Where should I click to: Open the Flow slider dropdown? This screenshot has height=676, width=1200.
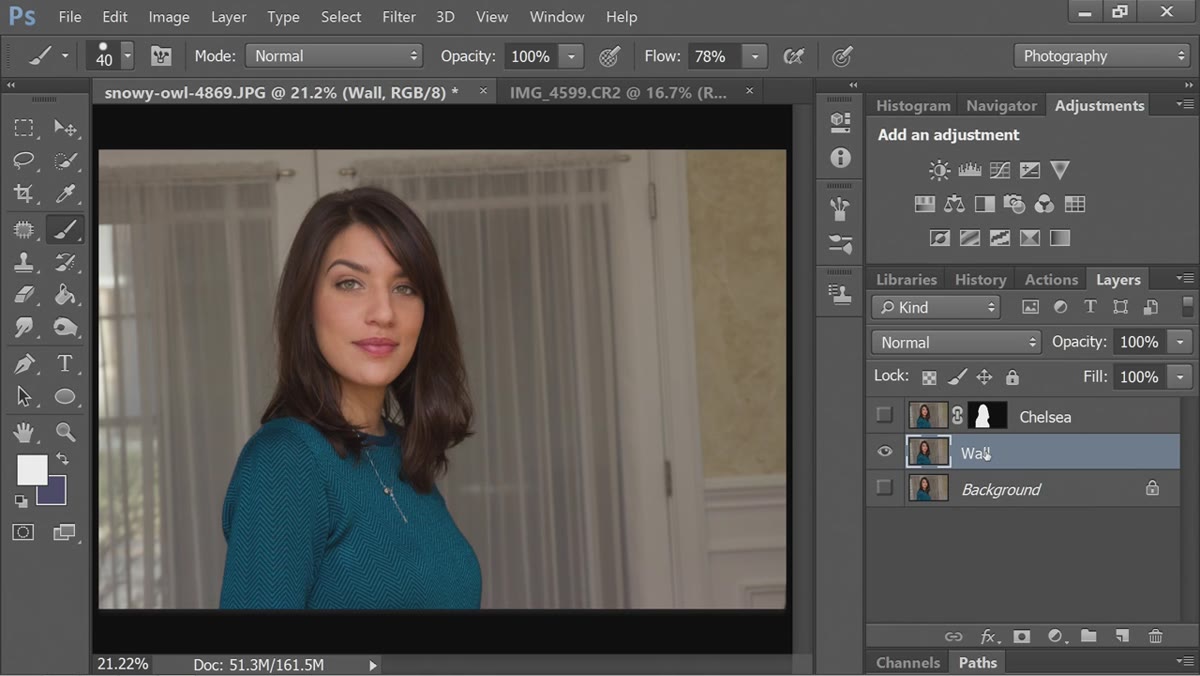755,56
